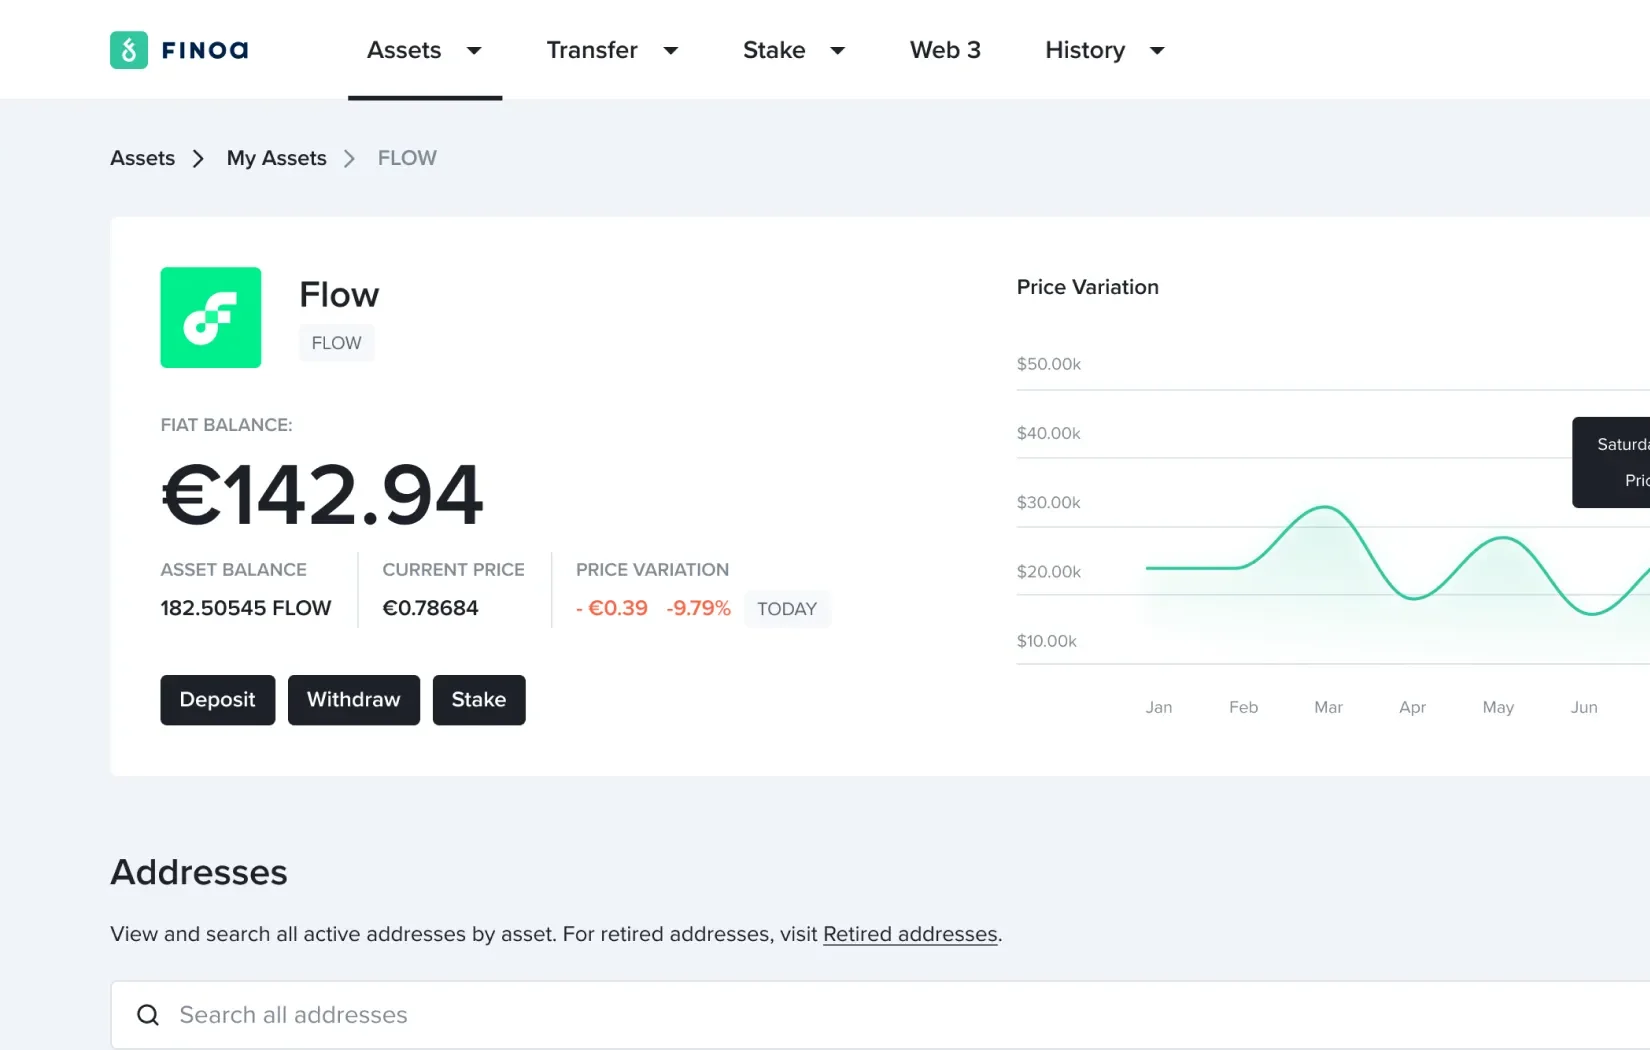Open the Stake navigation menu item
Image resolution: width=1650 pixels, height=1050 pixels.
coord(774,50)
